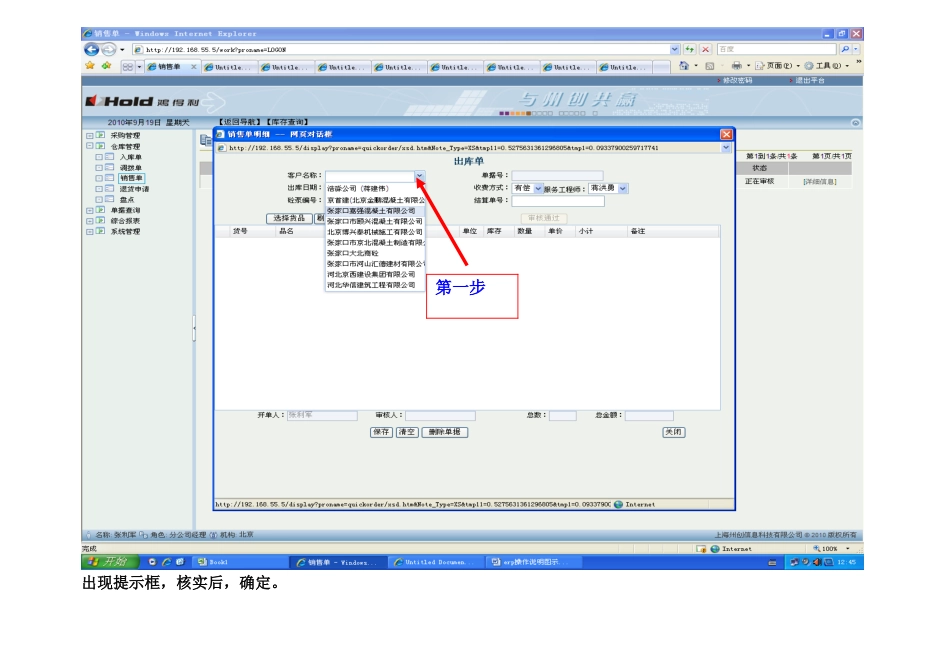This screenshot has height=672, width=950.
Task: Open the Quick Tabs grid icon
Action: point(127,67)
